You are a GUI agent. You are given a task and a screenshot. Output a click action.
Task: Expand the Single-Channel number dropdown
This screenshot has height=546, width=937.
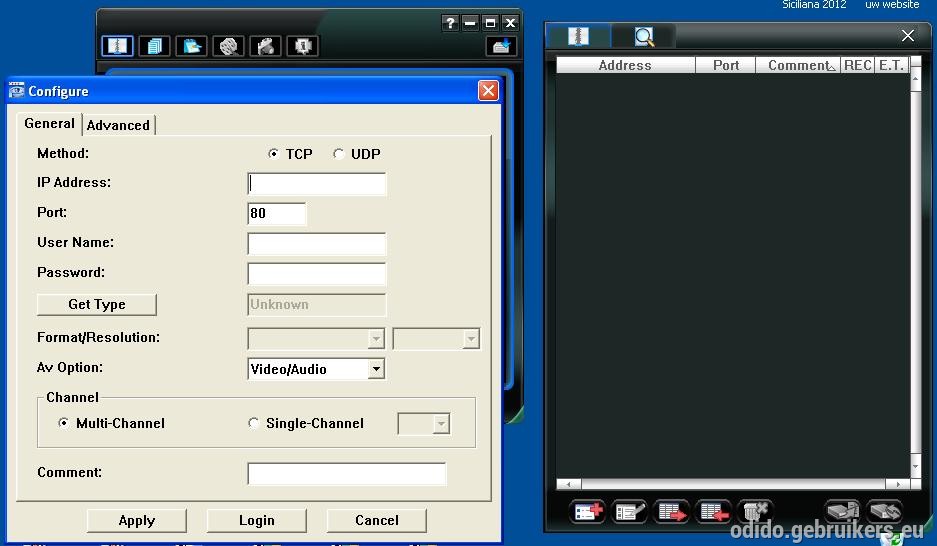(424, 424)
